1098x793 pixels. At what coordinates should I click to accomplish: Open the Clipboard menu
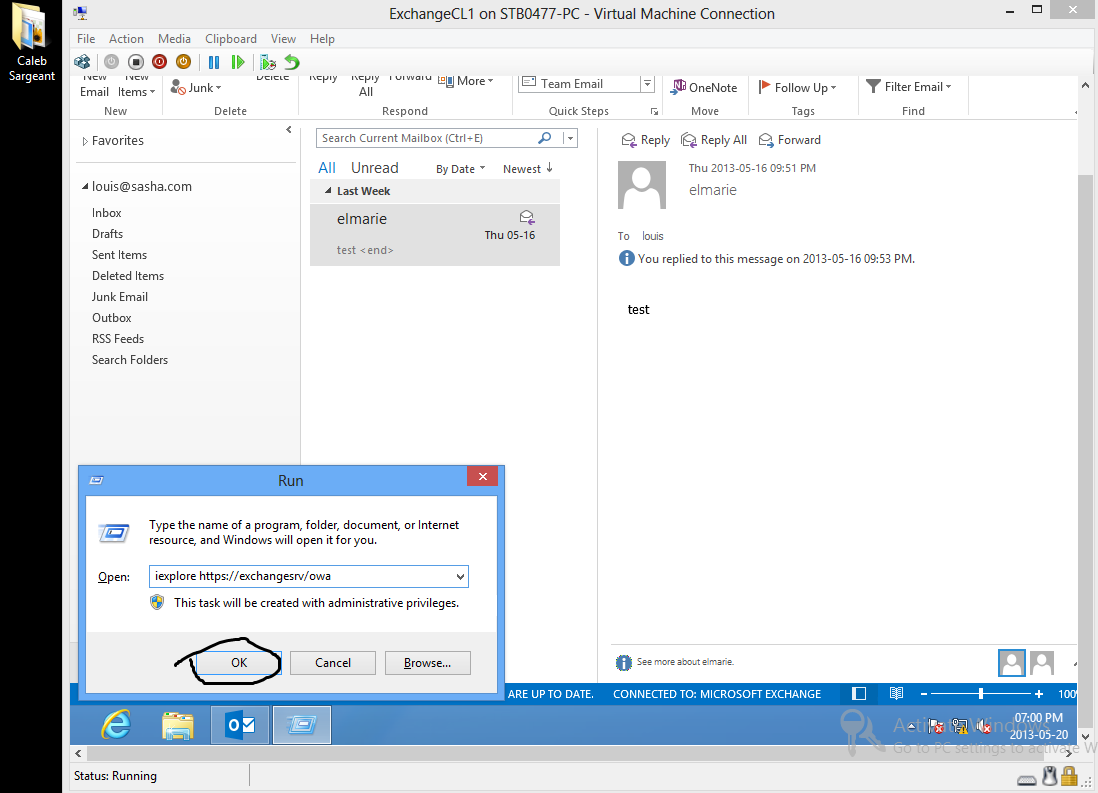point(231,39)
